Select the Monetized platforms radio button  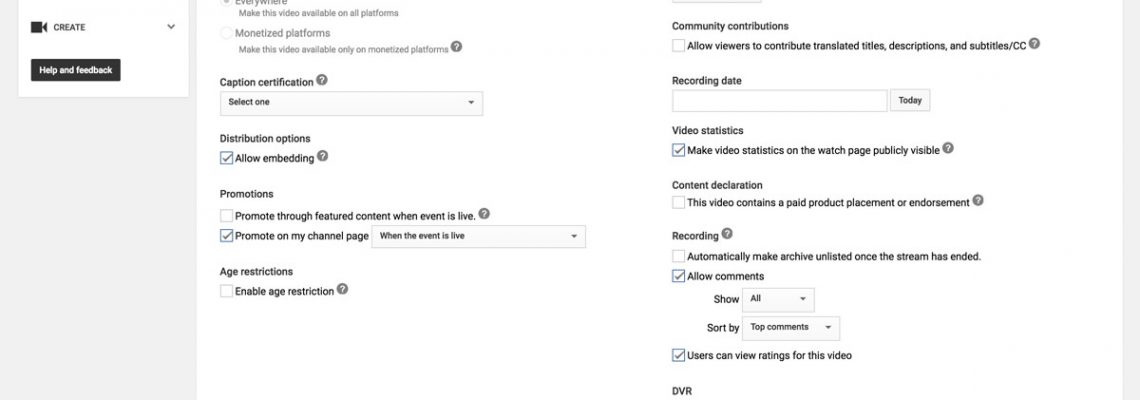(x=226, y=33)
